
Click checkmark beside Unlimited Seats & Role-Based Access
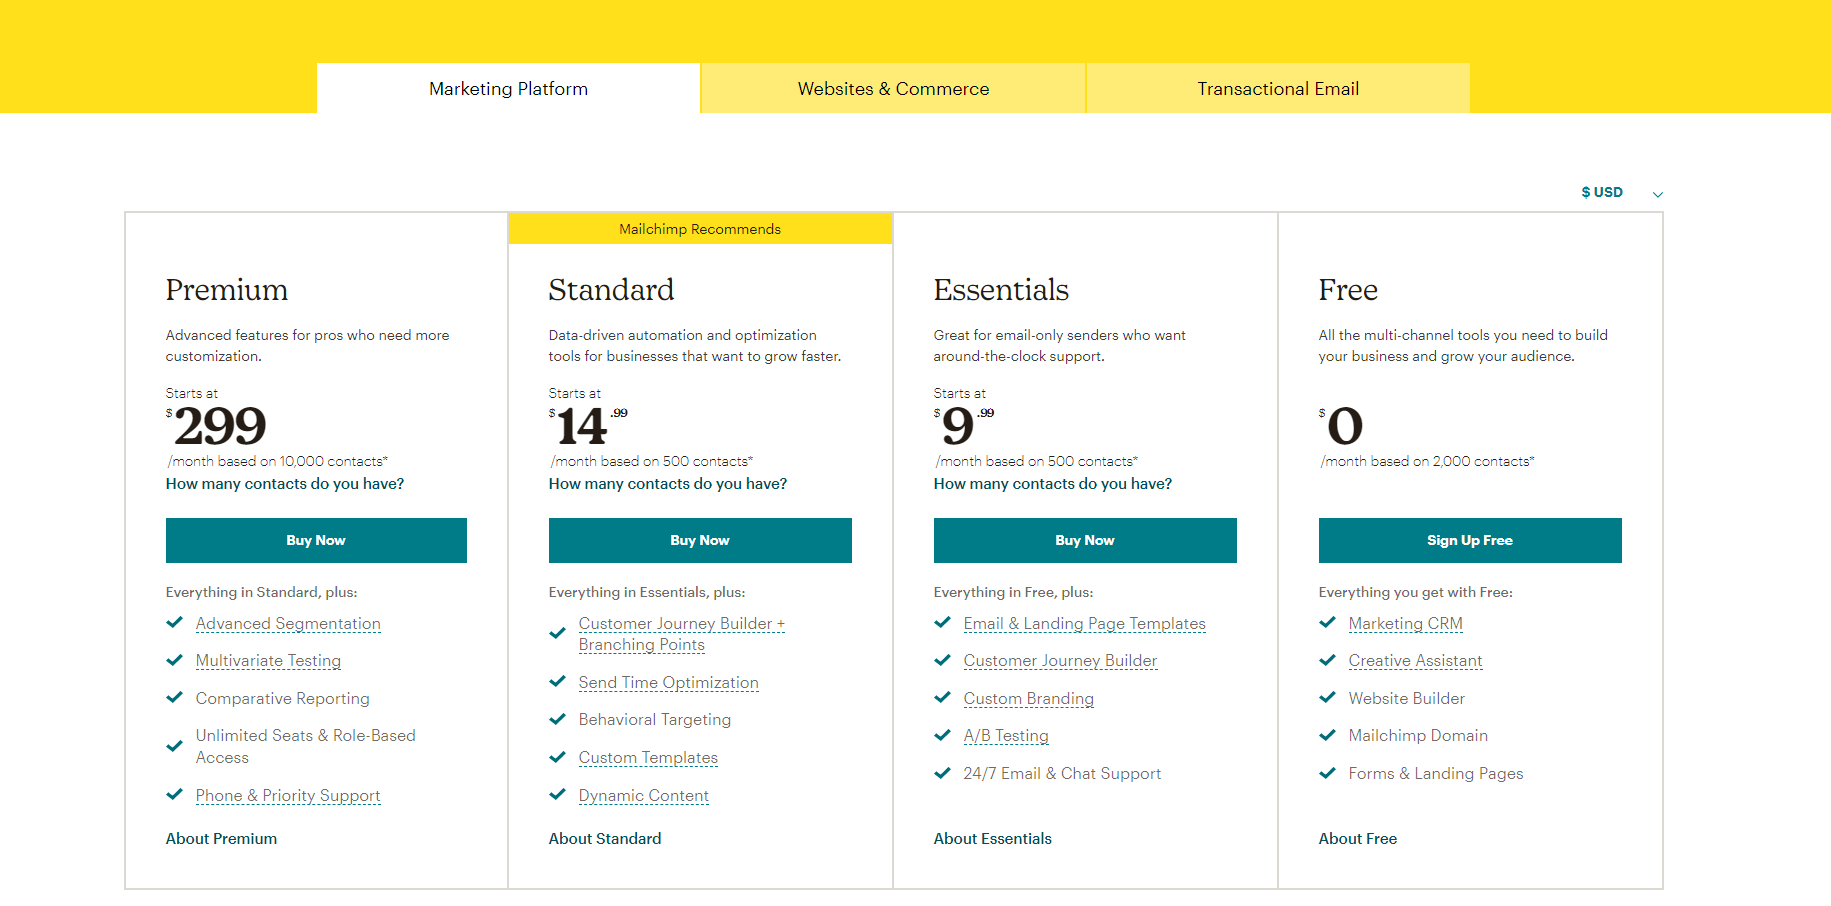pyautogui.click(x=174, y=746)
